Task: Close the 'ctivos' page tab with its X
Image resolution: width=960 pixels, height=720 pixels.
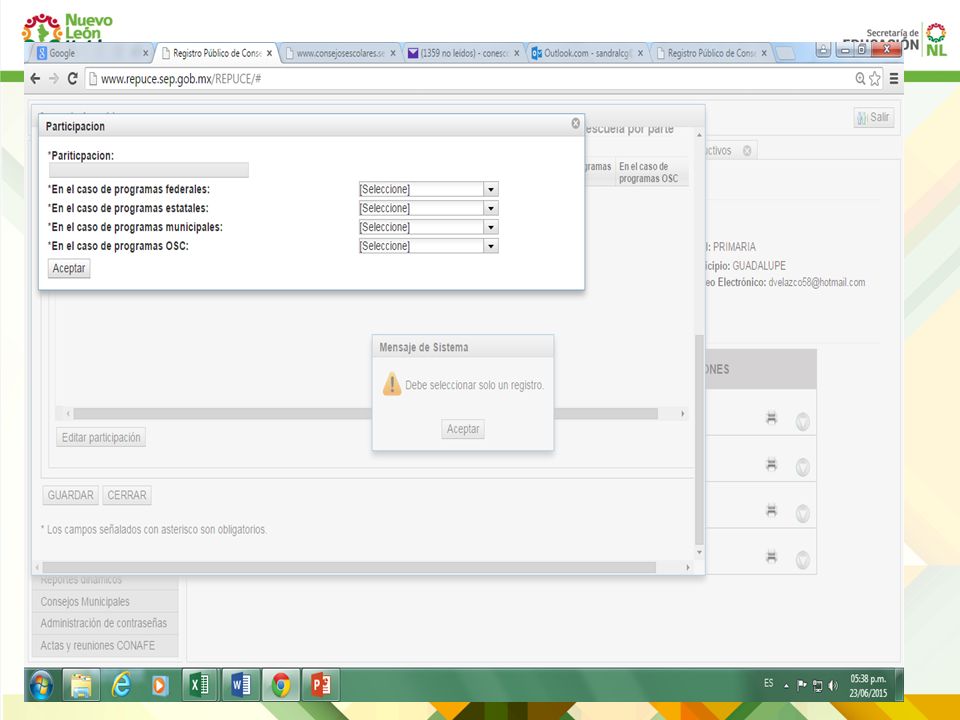Action: [x=747, y=151]
